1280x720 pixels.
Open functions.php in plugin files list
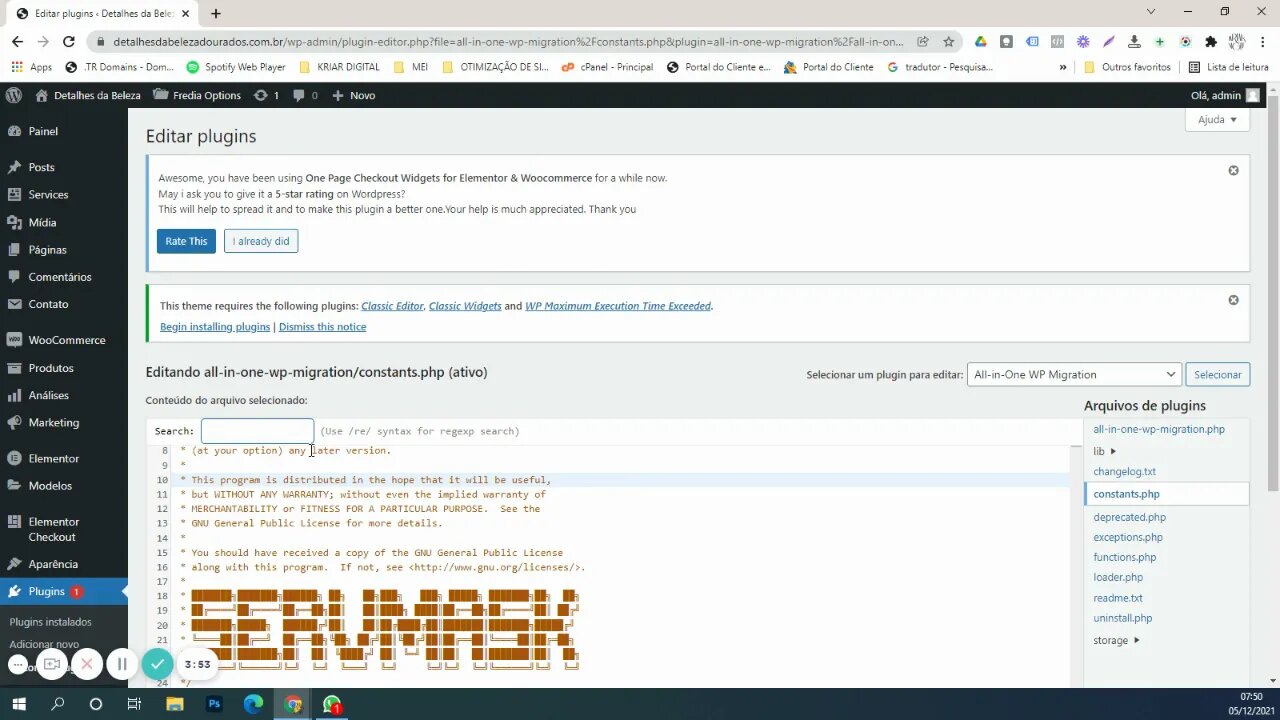pos(1124,557)
